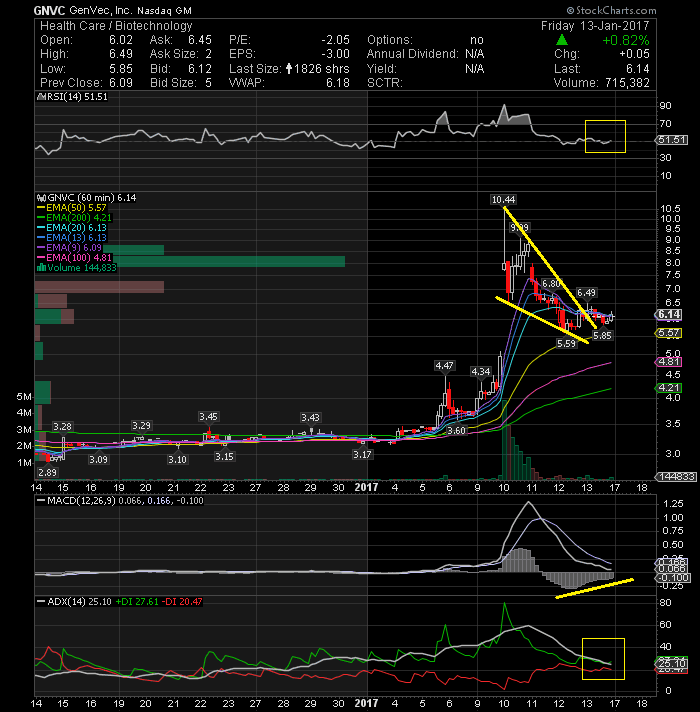
Task: Click the 3.43 price label
Action: [311, 417]
